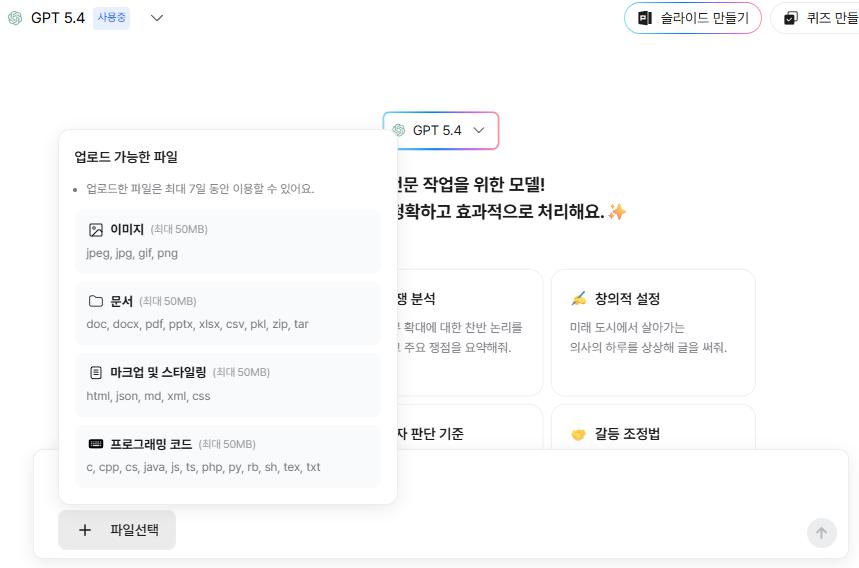
Task: Click the c, cpp, cs, java extension list
Action: (x=203, y=467)
